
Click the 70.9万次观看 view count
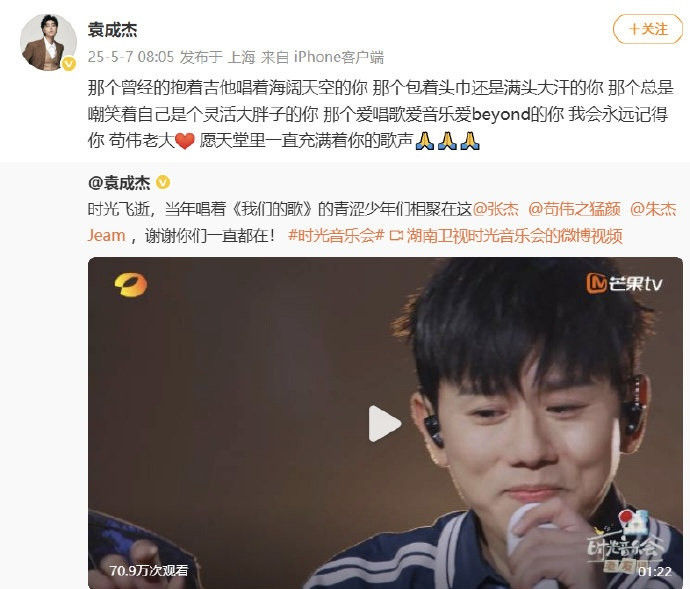149,571
